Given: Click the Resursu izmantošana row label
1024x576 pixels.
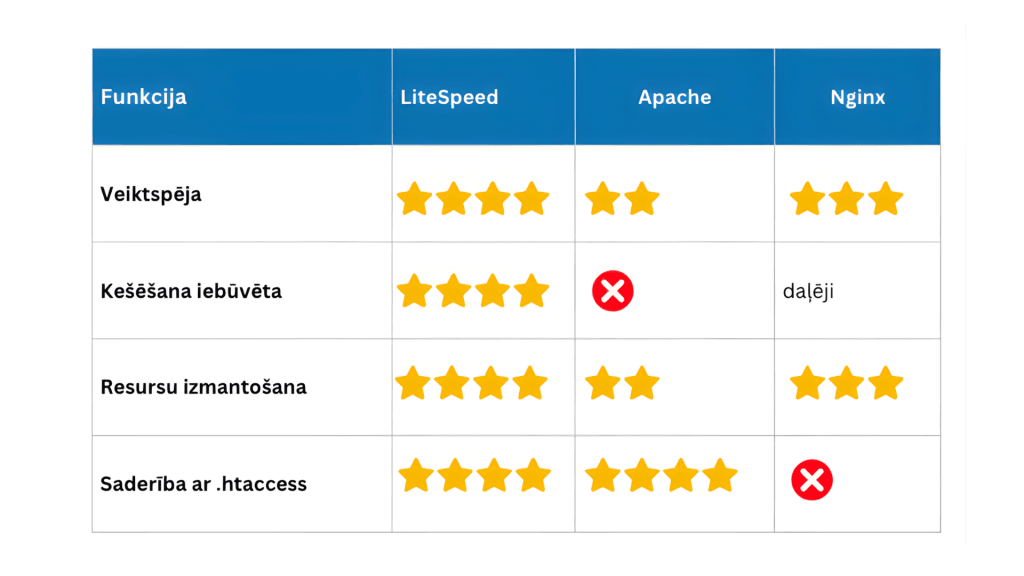Looking at the screenshot, I should [x=203, y=387].
